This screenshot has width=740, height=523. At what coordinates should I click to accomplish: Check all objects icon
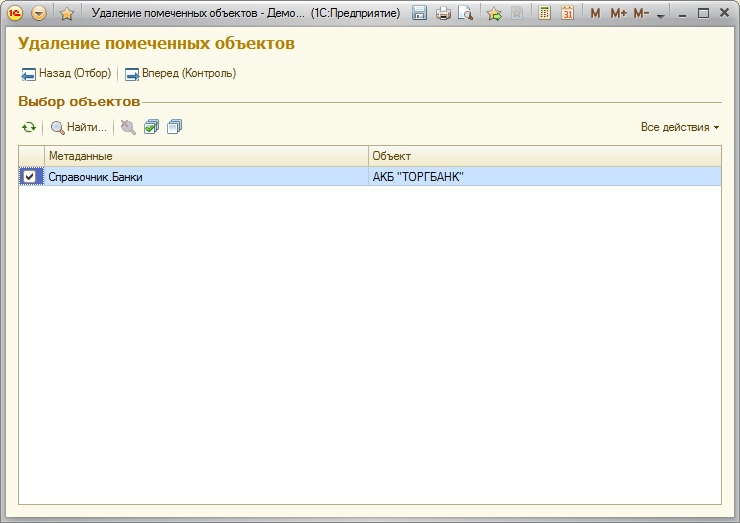[x=151, y=127]
